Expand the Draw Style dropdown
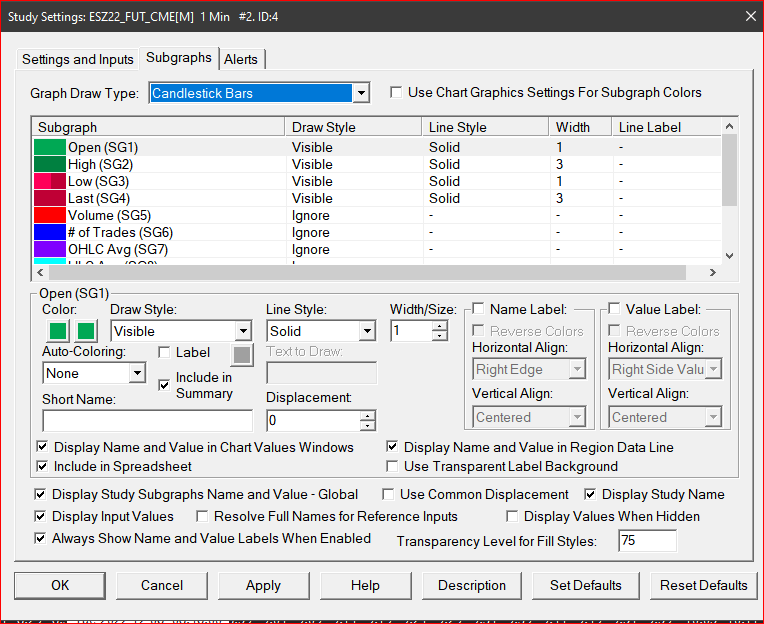Image resolution: width=764 pixels, height=624 pixels. [x=243, y=331]
